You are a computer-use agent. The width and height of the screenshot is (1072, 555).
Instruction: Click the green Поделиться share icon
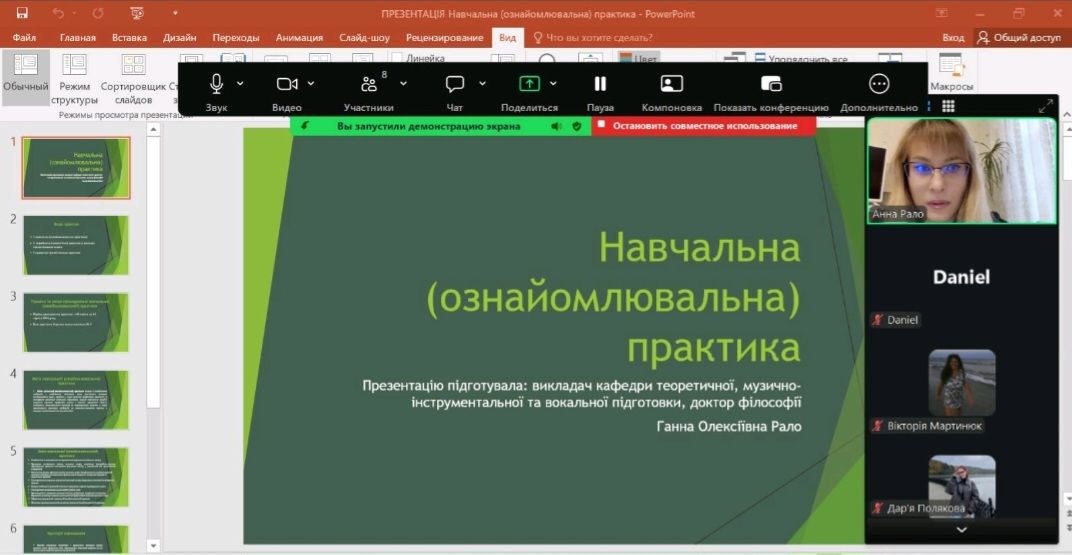point(529,84)
